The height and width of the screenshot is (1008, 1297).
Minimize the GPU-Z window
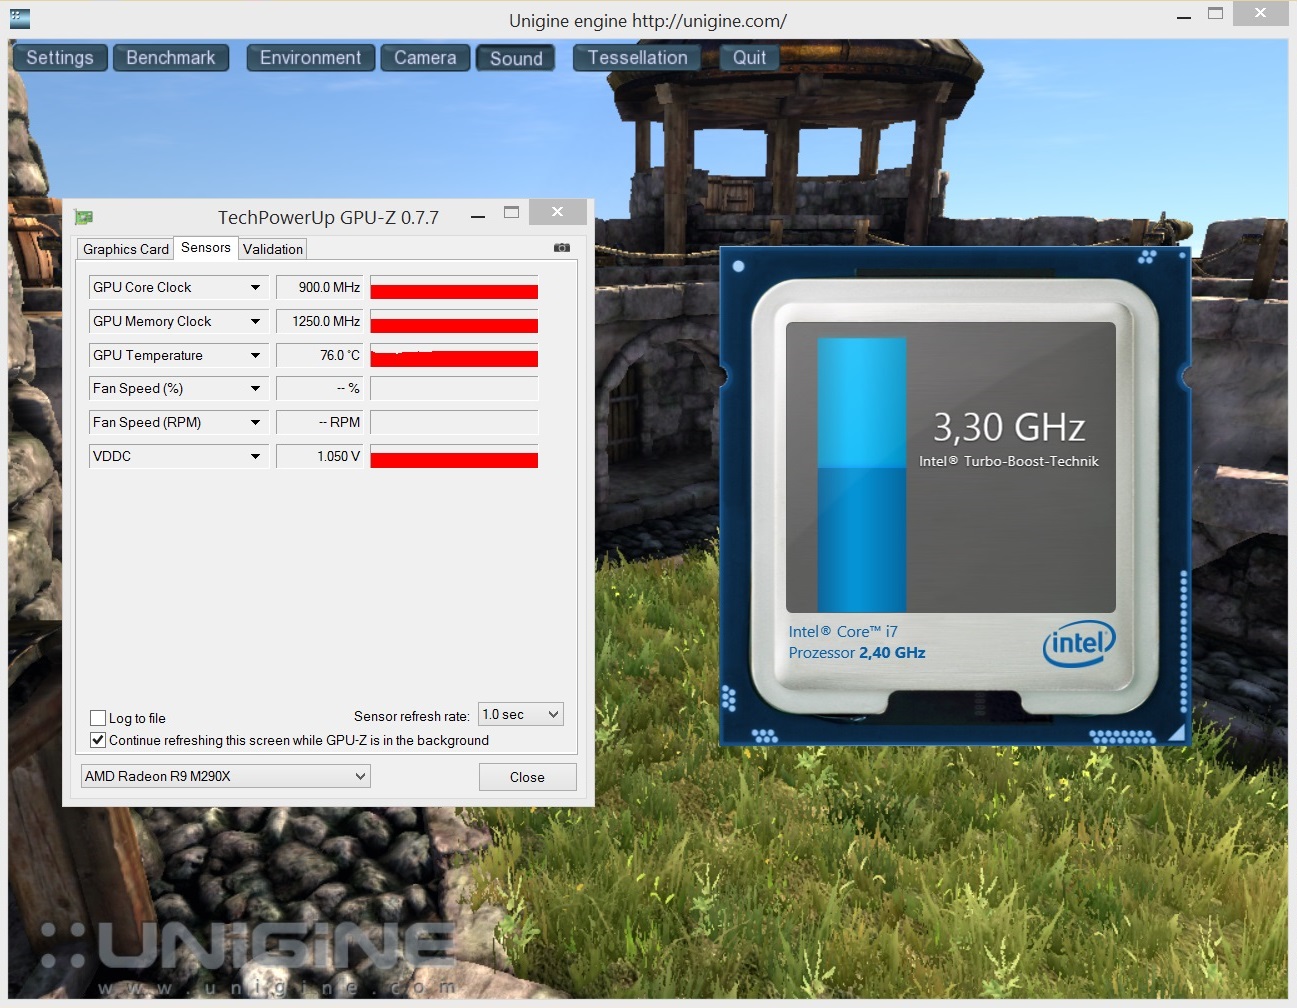pos(478,214)
